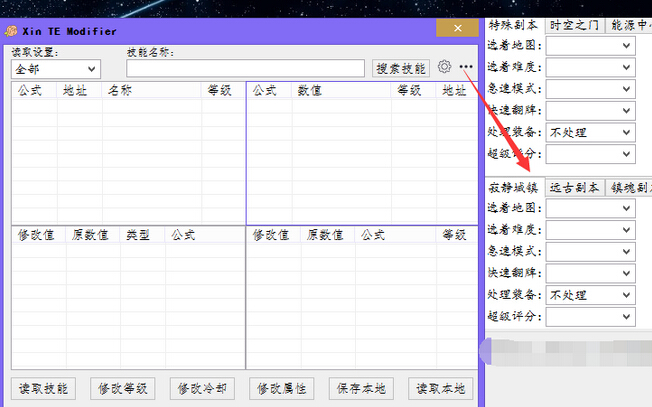
Task: Open 急速模式 dropdown under 寂静城镇 tab
Action: point(590,252)
